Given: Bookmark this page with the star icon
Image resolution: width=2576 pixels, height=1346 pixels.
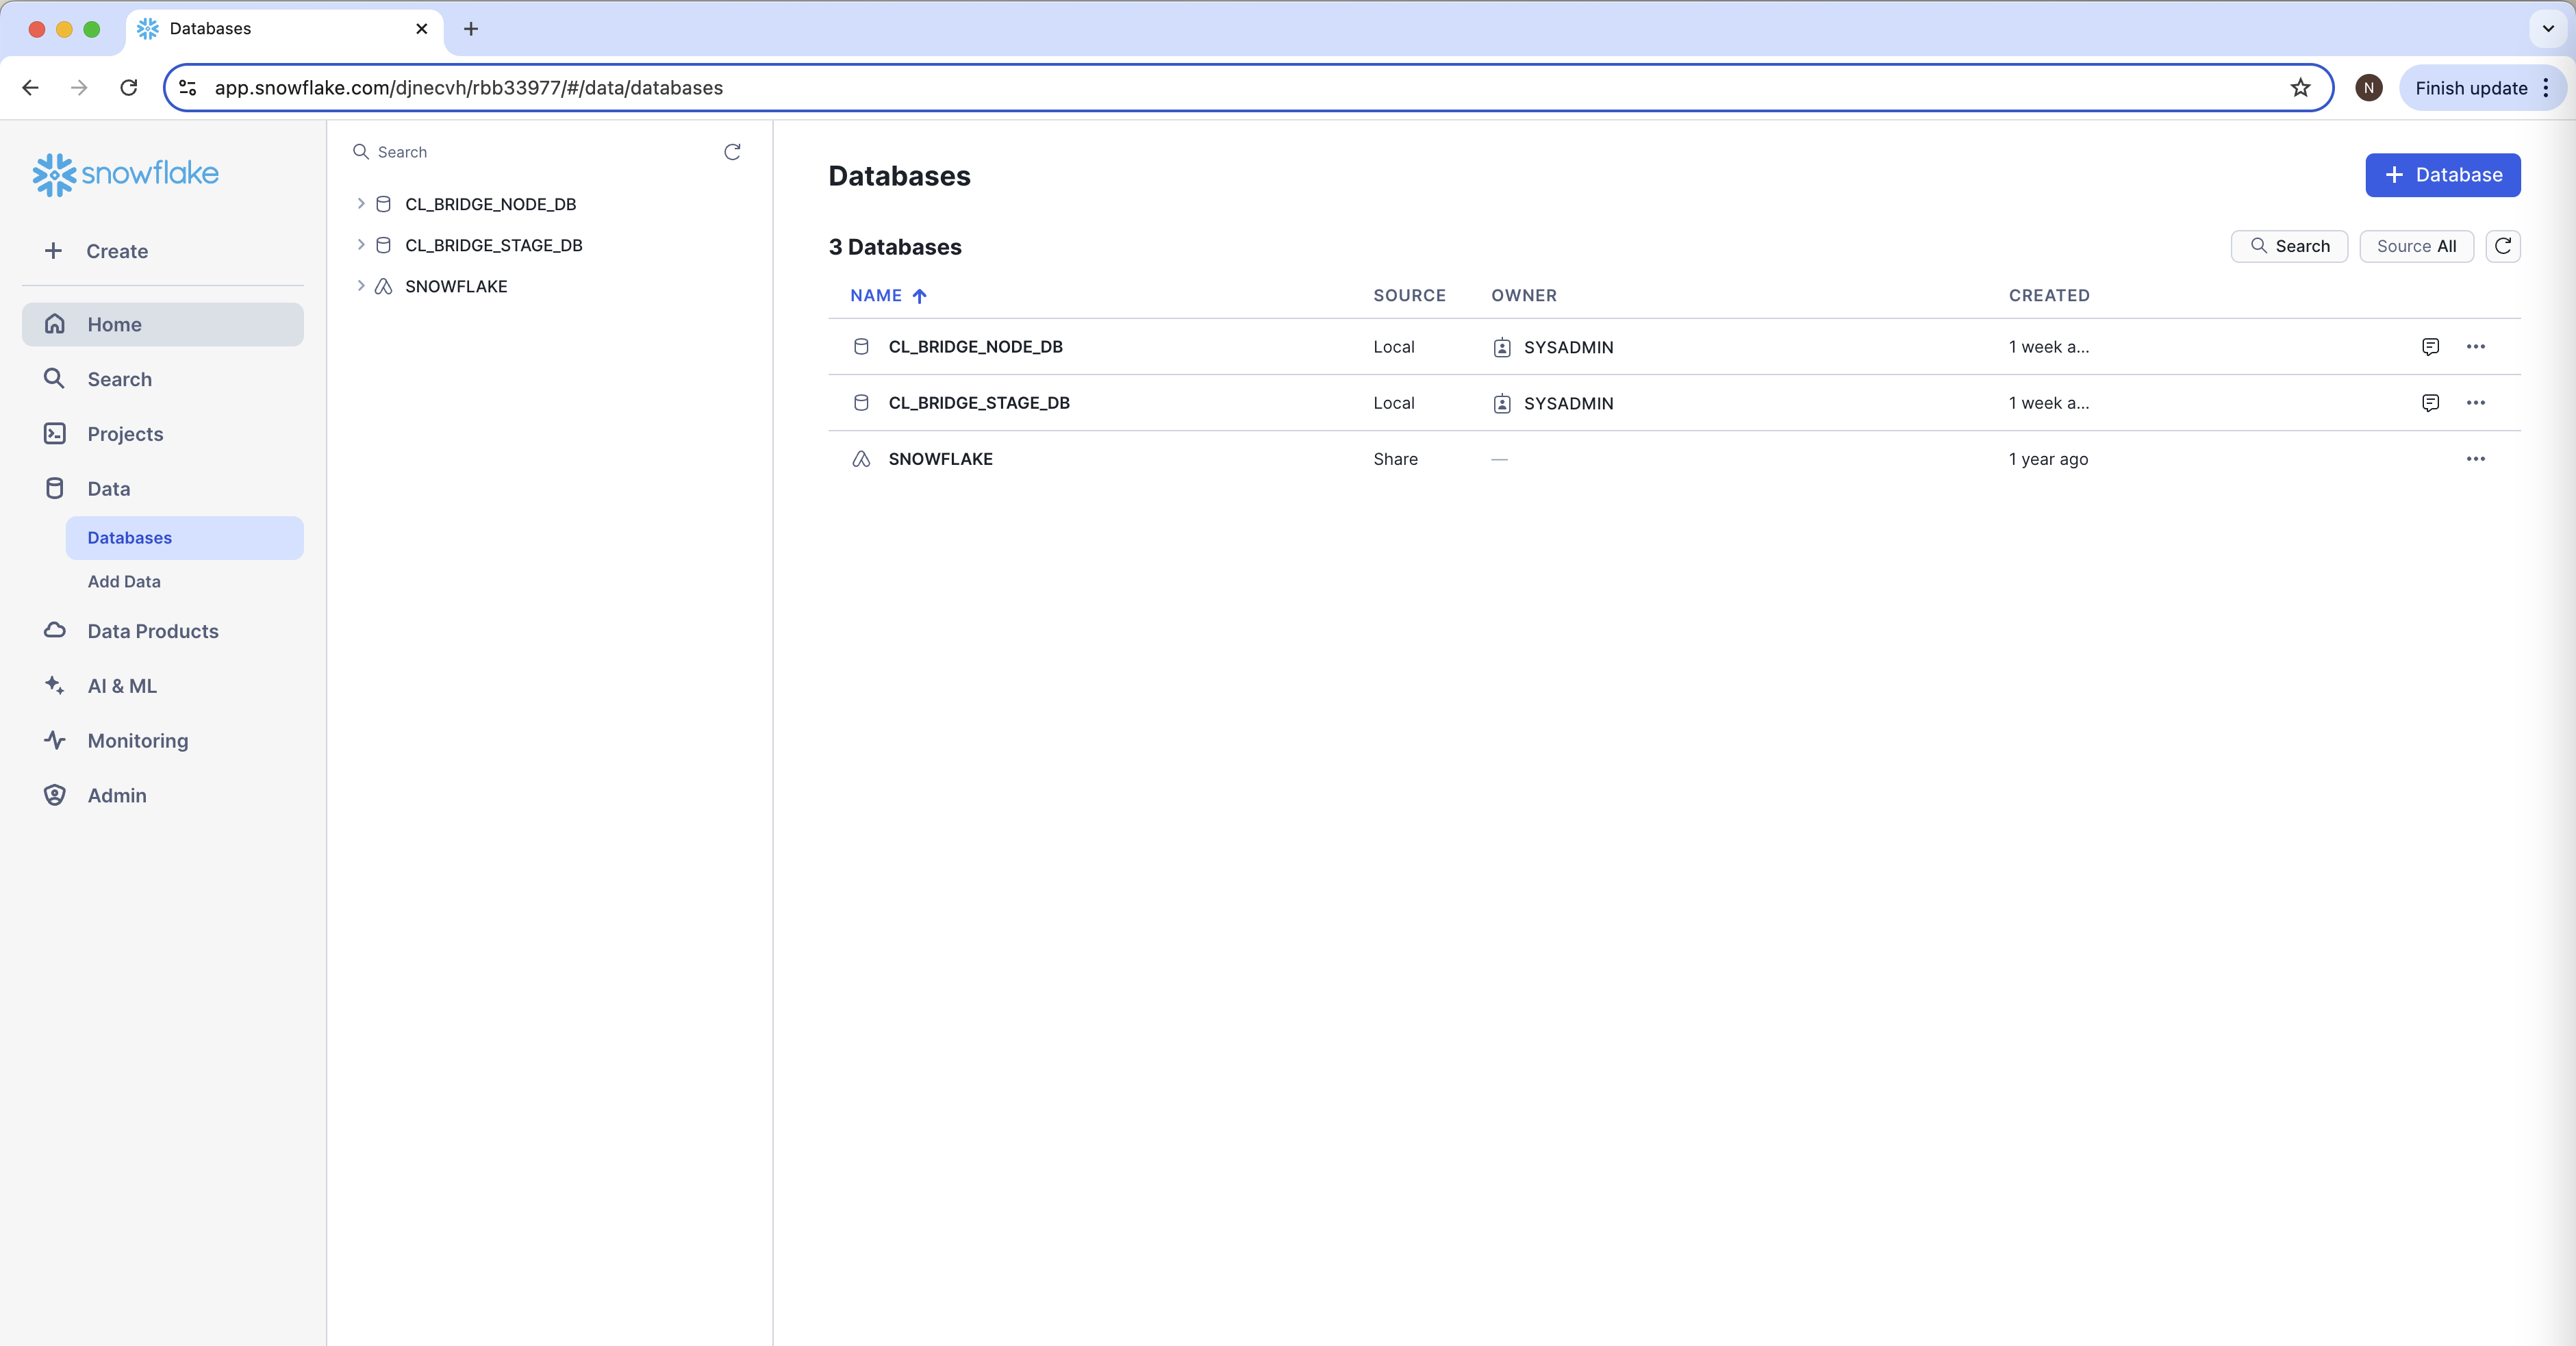Looking at the screenshot, I should pyautogui.click(x=2300, y=88).
